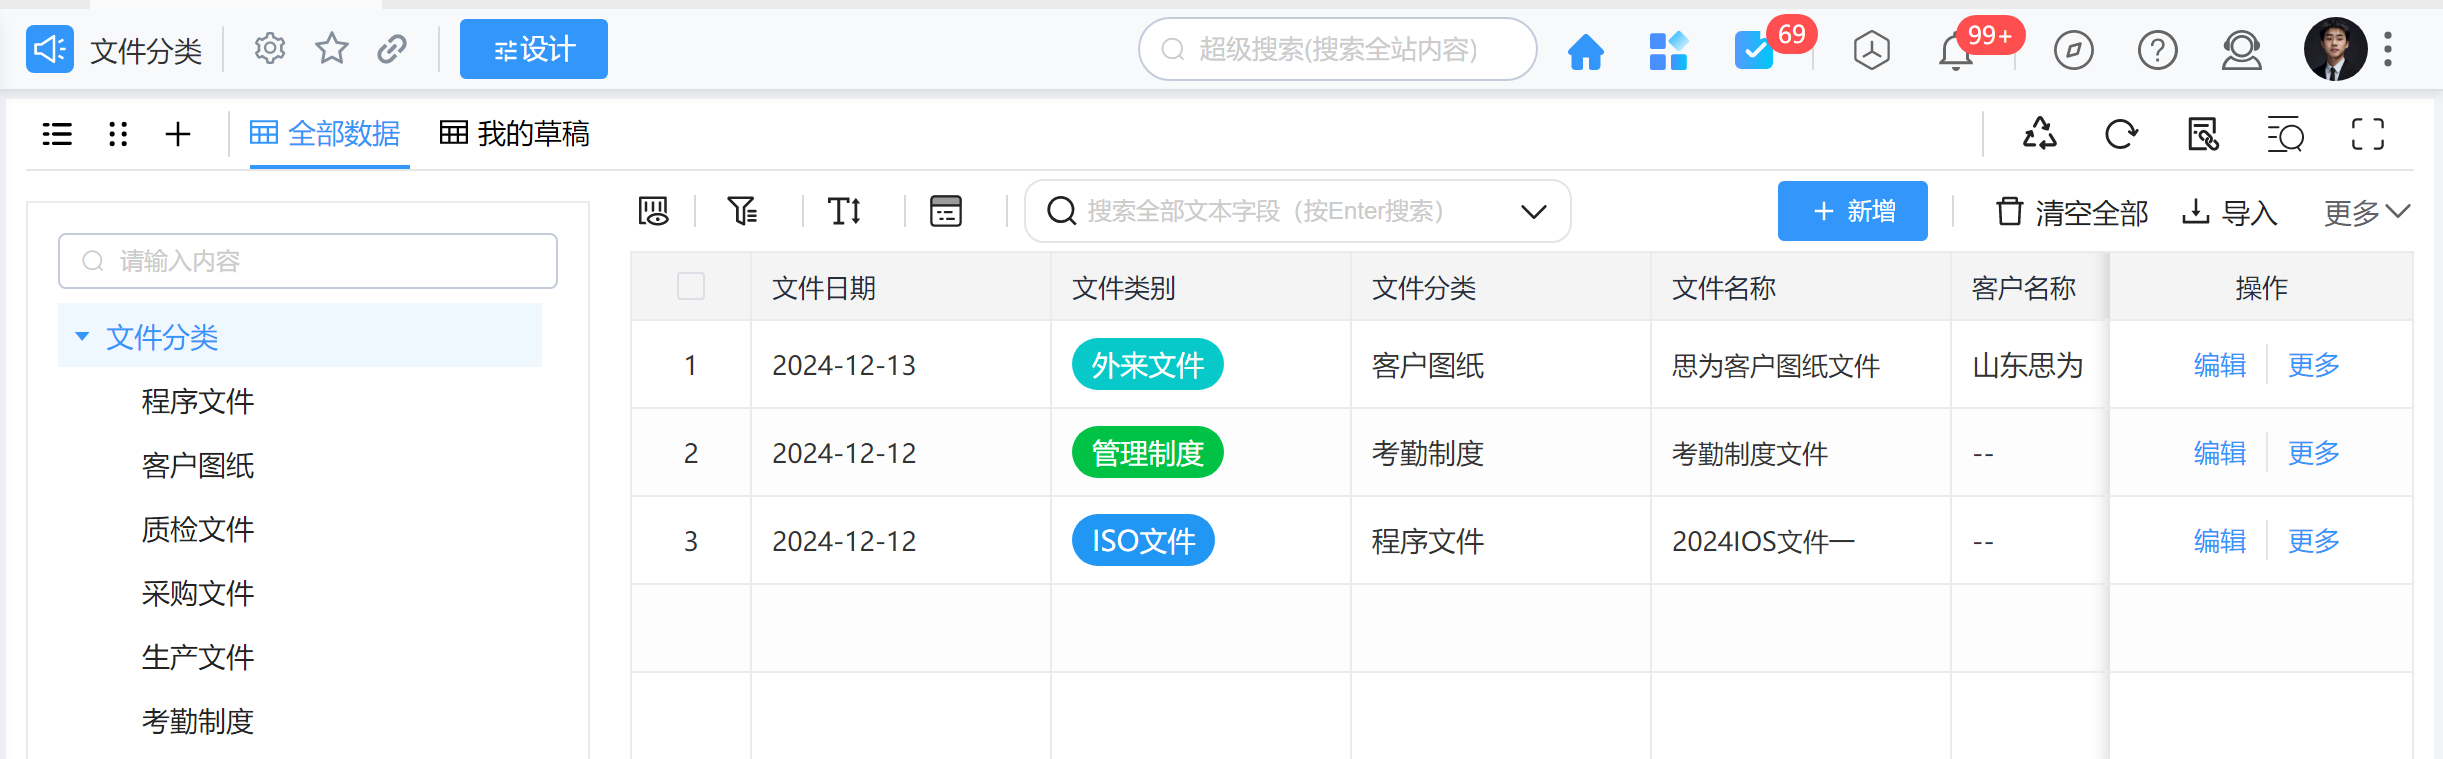Click the 外来文件 green tag
The width and height of the screenshot is (2443, 759).
(x=1147, y=365)
